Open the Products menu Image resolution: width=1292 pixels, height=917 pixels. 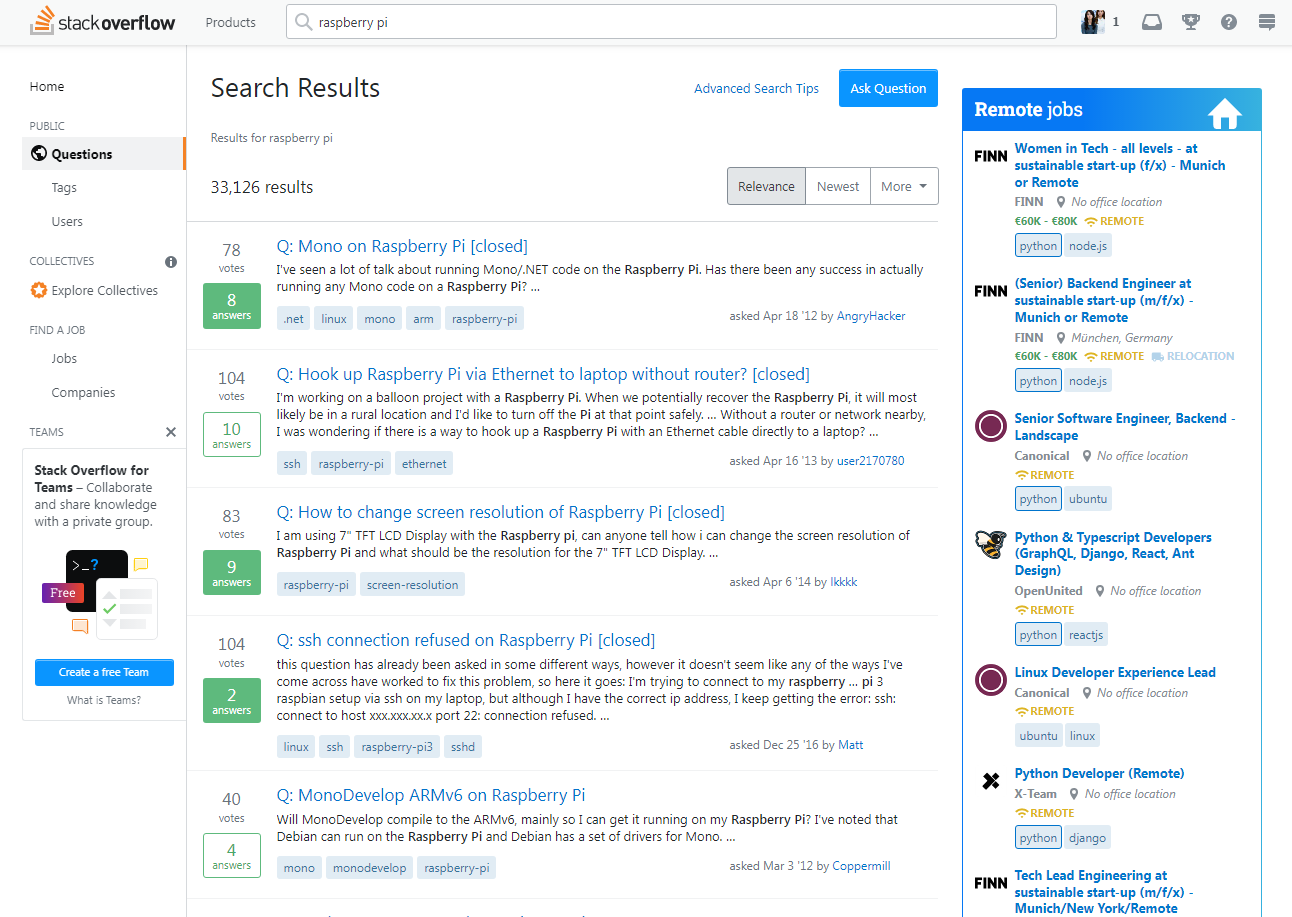(231, 22)
